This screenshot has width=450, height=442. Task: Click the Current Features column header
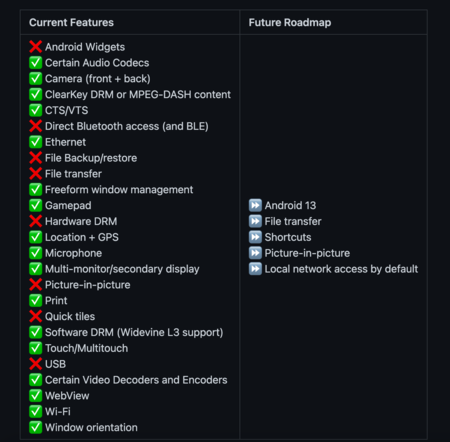tap(71, 22)
